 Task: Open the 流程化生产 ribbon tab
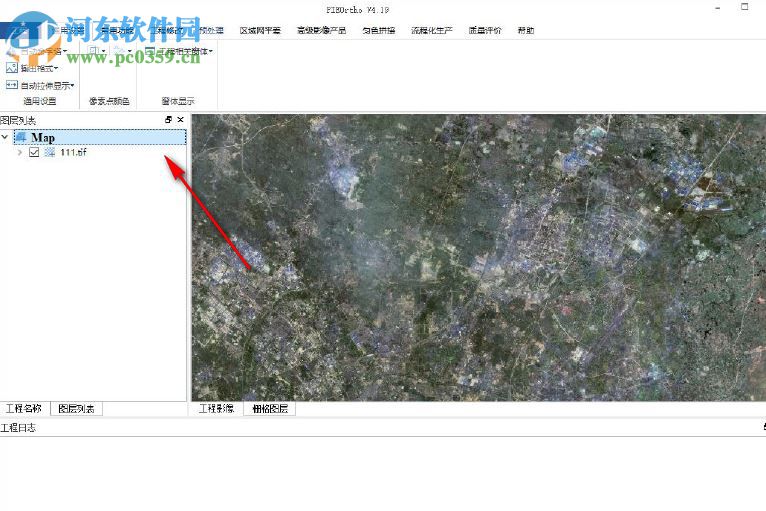[432, 30]
